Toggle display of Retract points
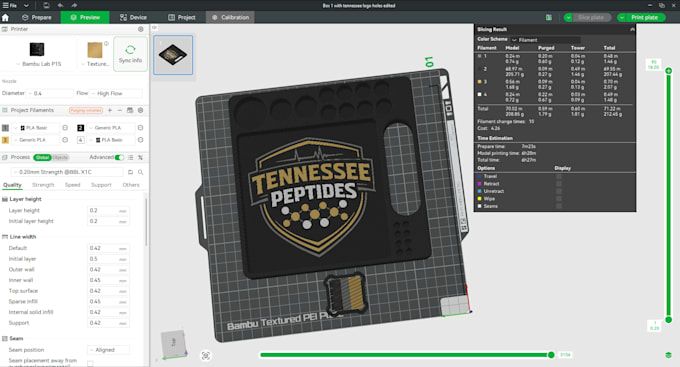This screenshot has height=367, width=680. pos(559,184)
